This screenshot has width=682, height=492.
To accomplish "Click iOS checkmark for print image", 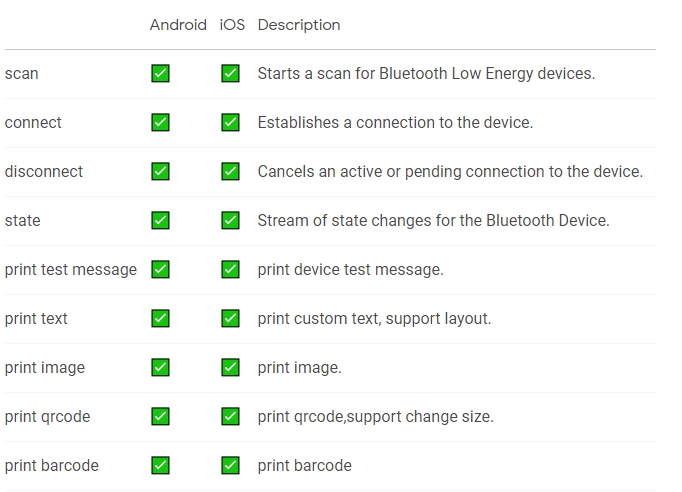I will (x=230, y=367).
